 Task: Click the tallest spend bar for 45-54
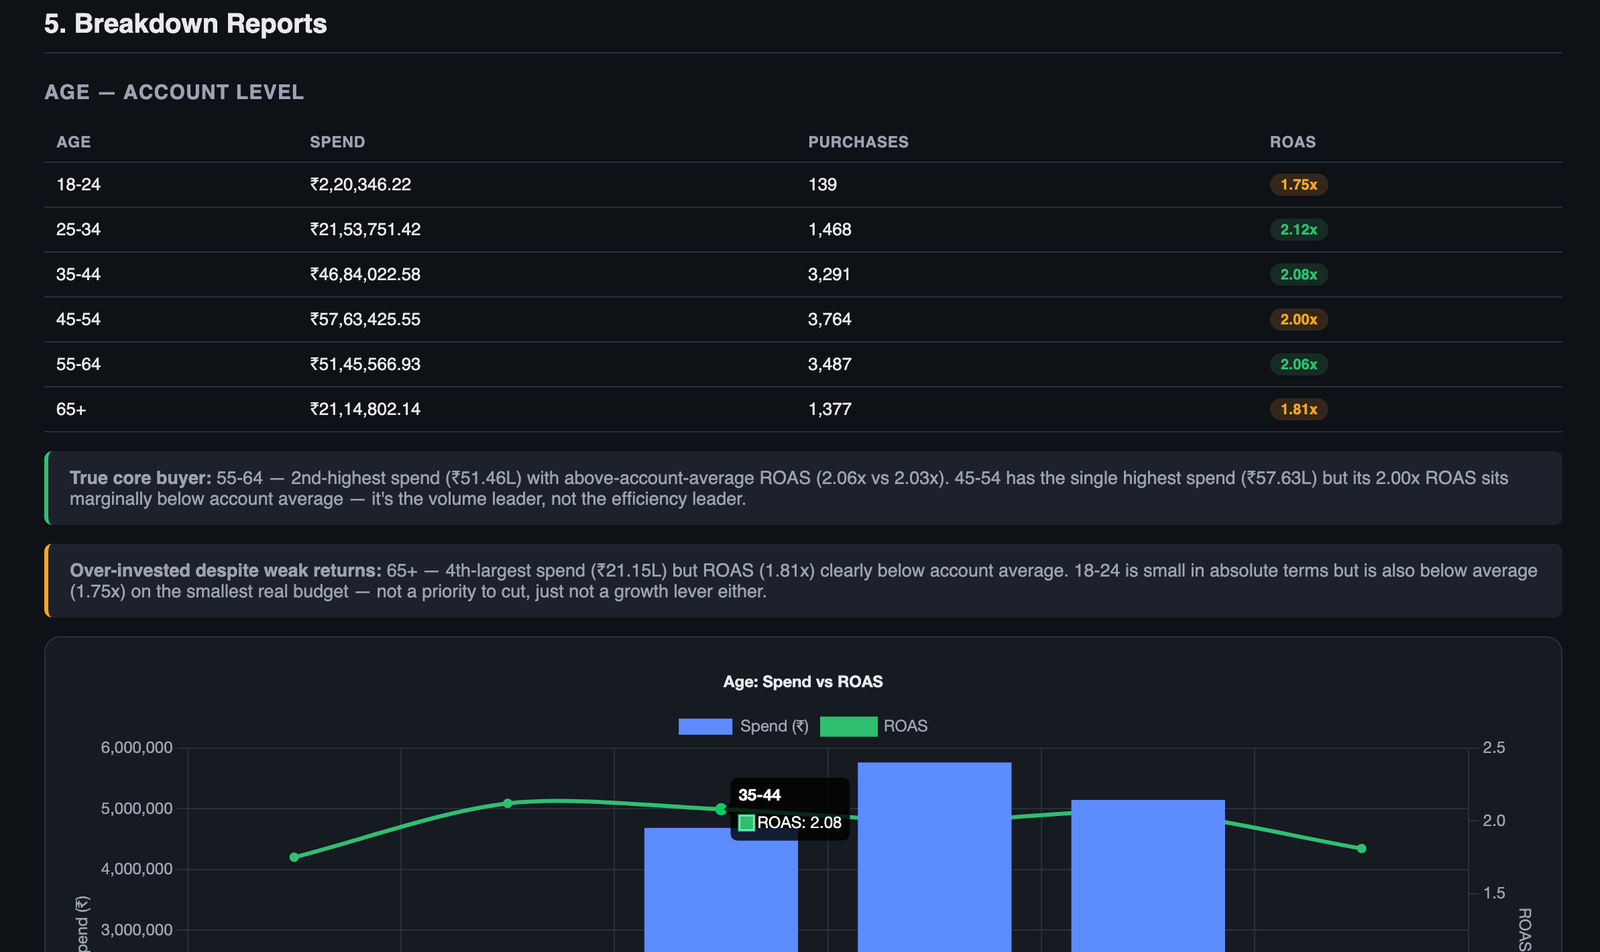pyautogui.click(x=935, y=857)
